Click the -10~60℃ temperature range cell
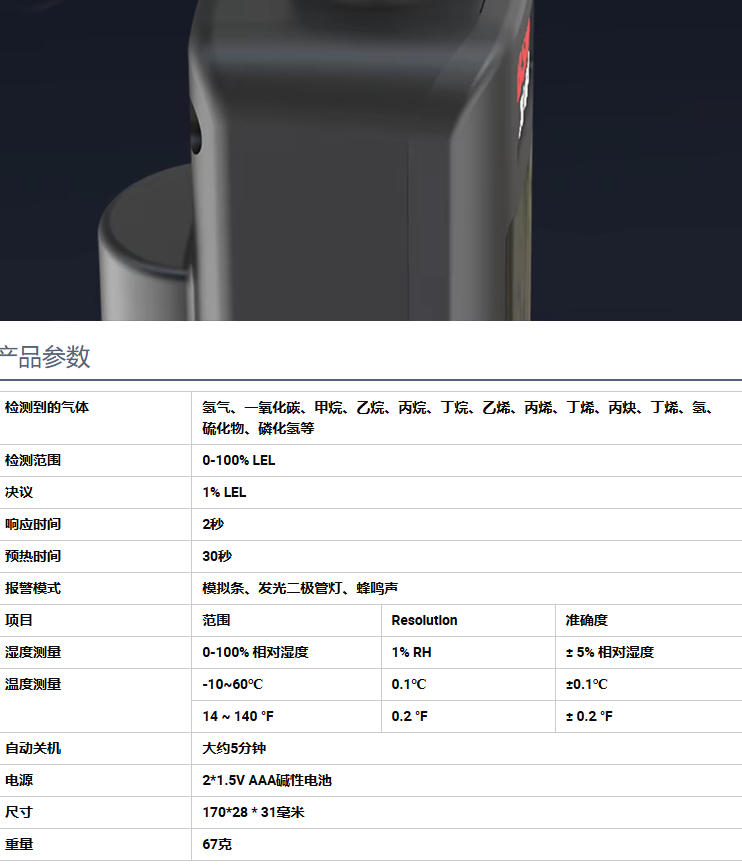This screenshot has width=742, height=868. (x=232, y=684)
